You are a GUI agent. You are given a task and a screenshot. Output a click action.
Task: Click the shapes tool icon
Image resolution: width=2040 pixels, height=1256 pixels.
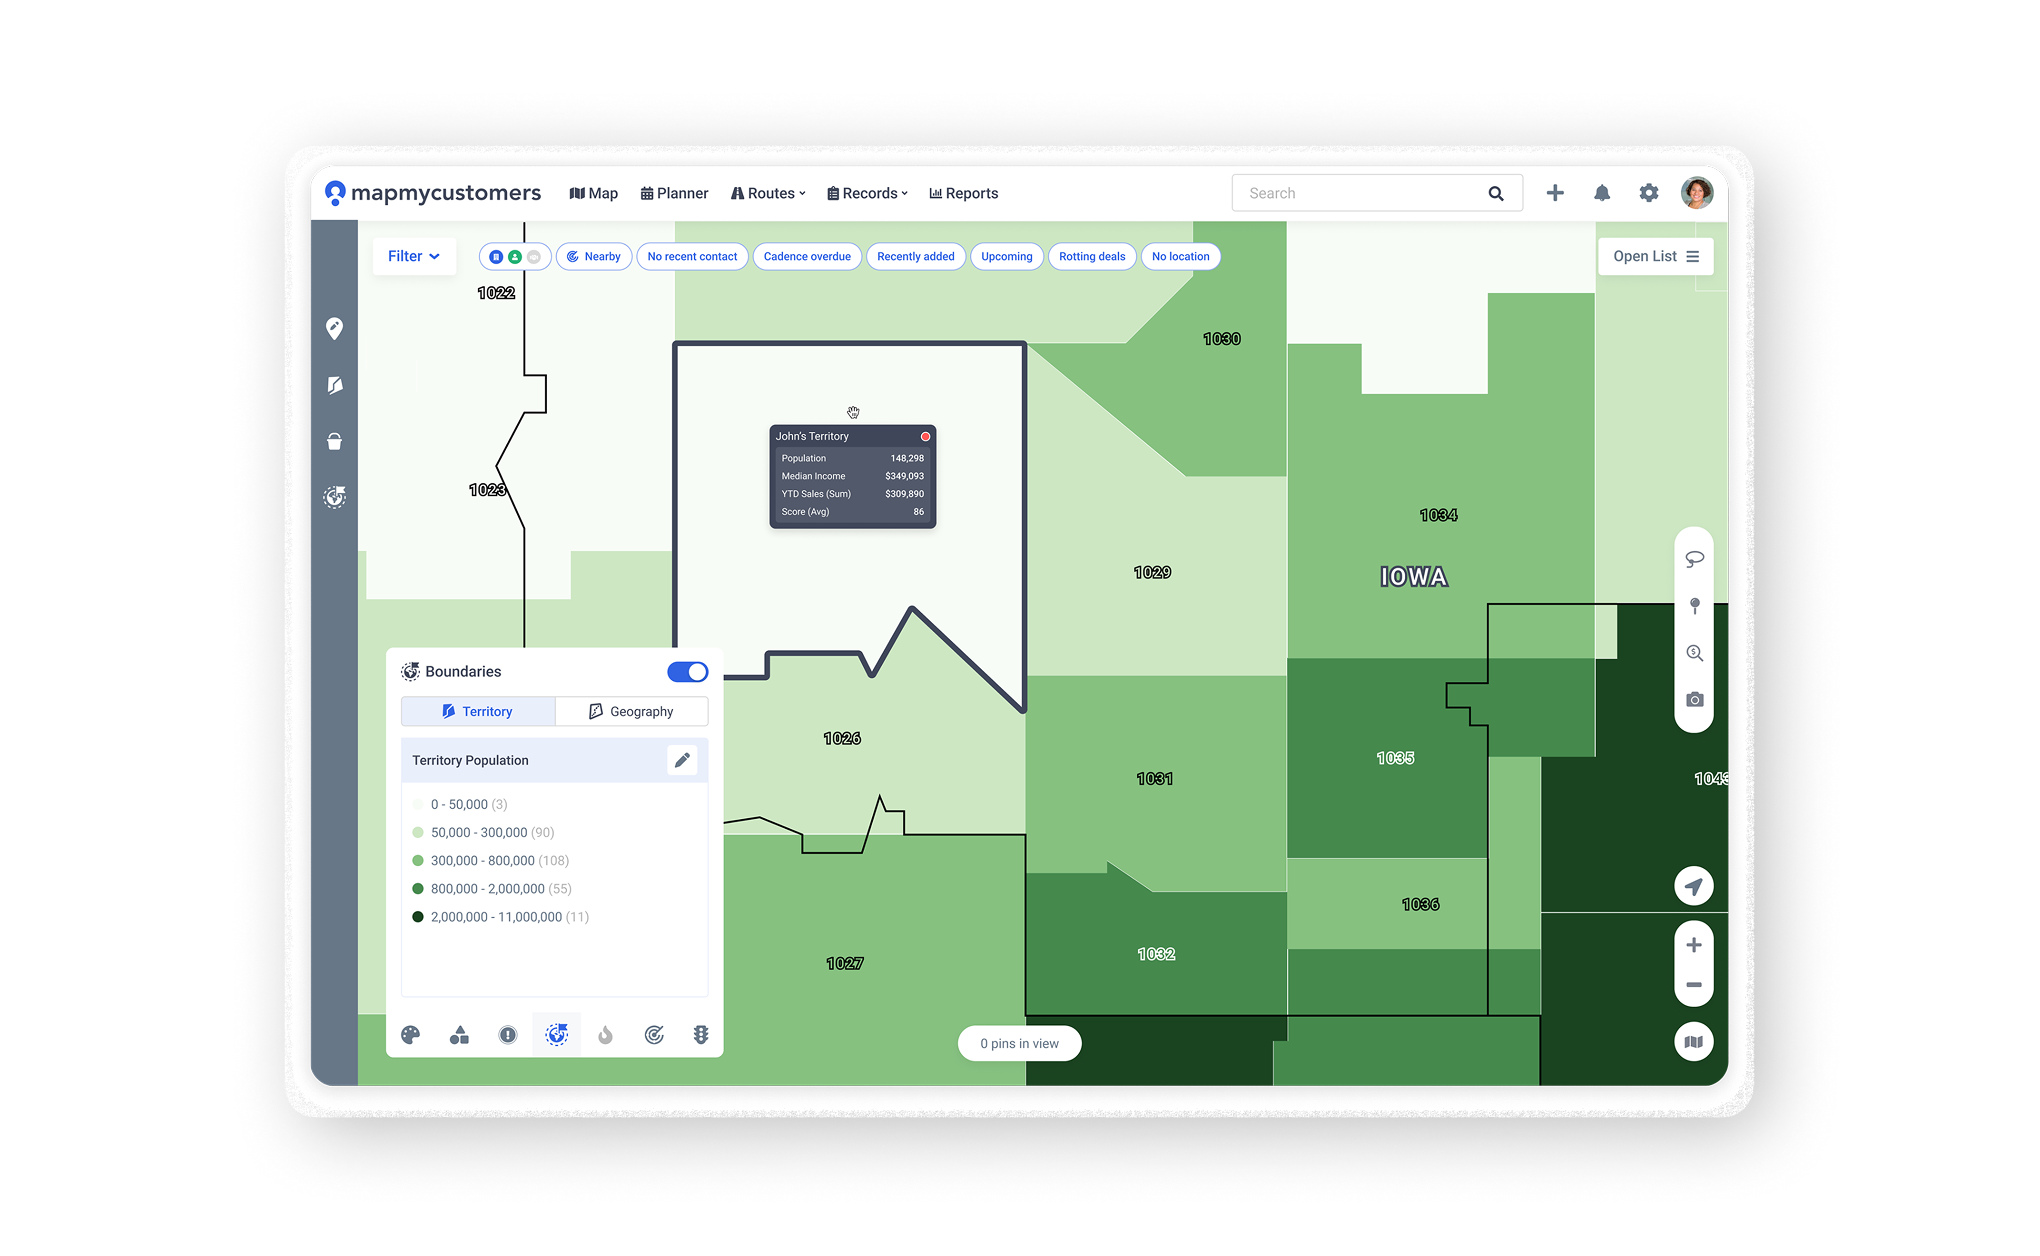tap(459, 1035)
